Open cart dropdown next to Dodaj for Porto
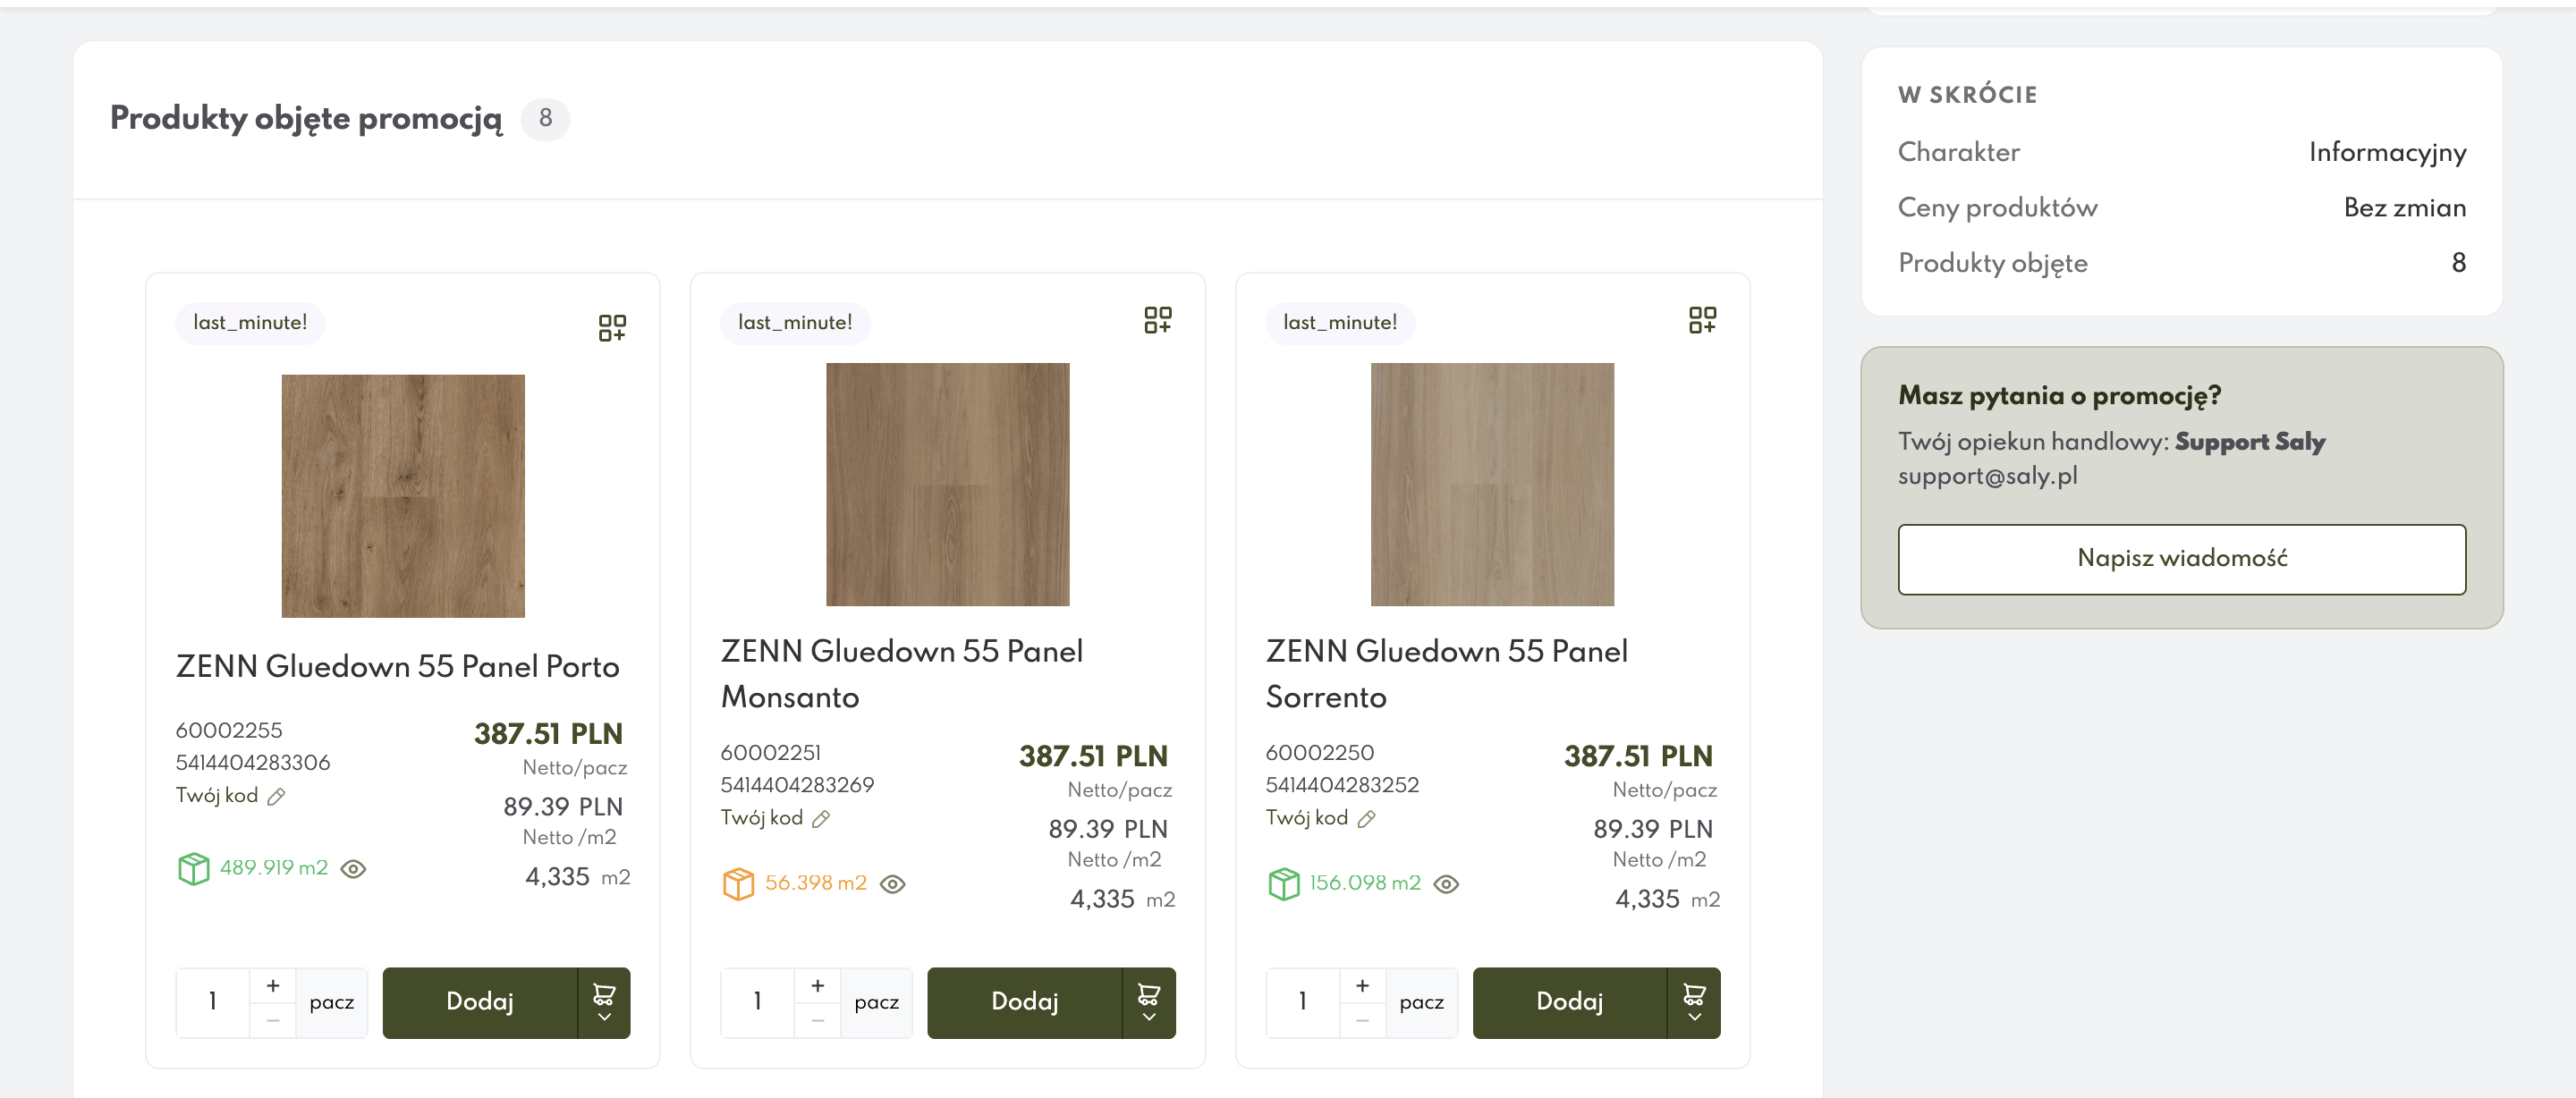This screenshot has width=2576, height=1098. (x=604, y=1002)
